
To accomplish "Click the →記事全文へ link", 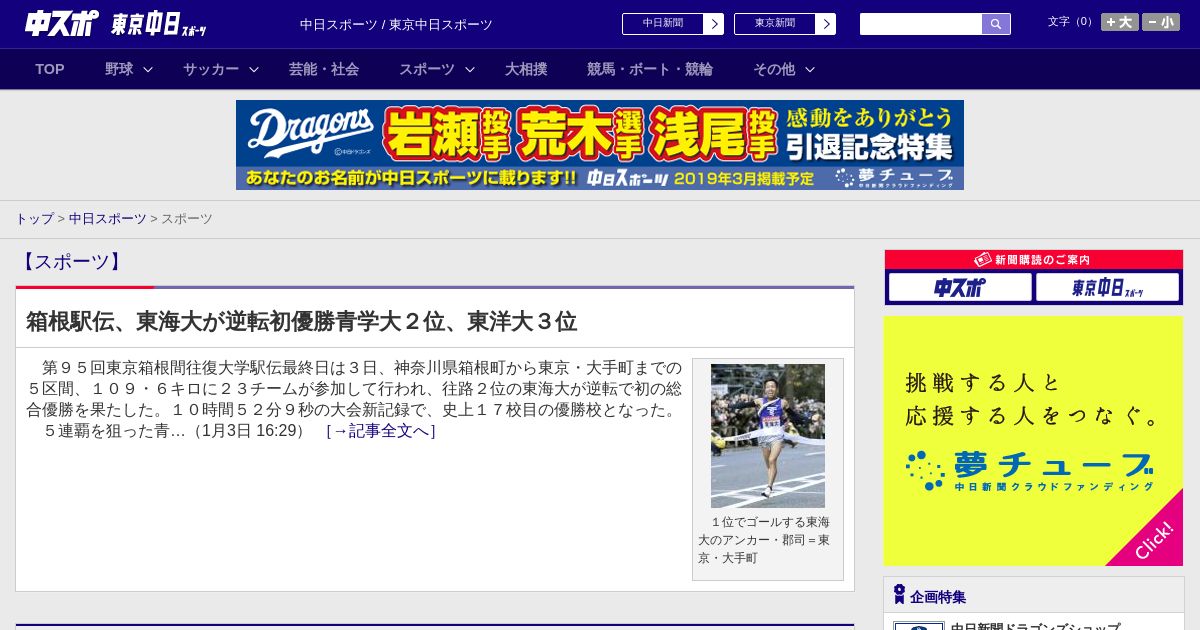I will coord(381,431).
